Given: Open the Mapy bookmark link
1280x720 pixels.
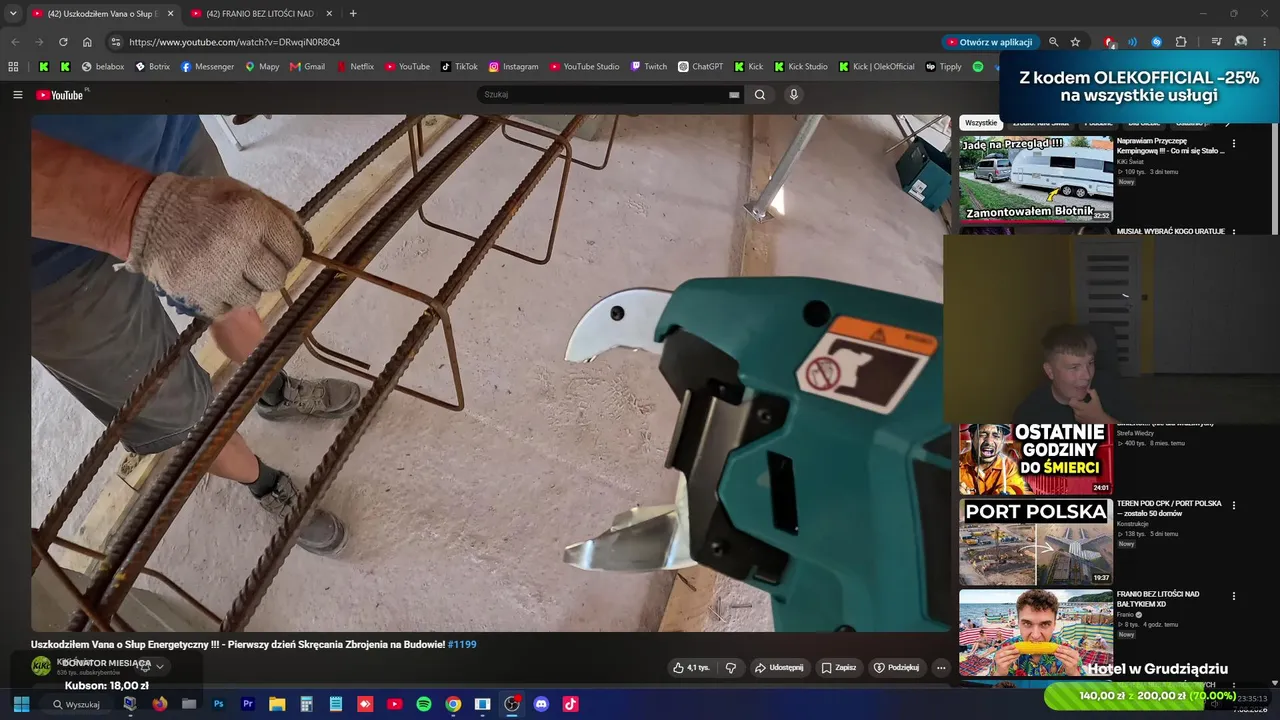Looking at the screenshot, I should coord(262,67).
